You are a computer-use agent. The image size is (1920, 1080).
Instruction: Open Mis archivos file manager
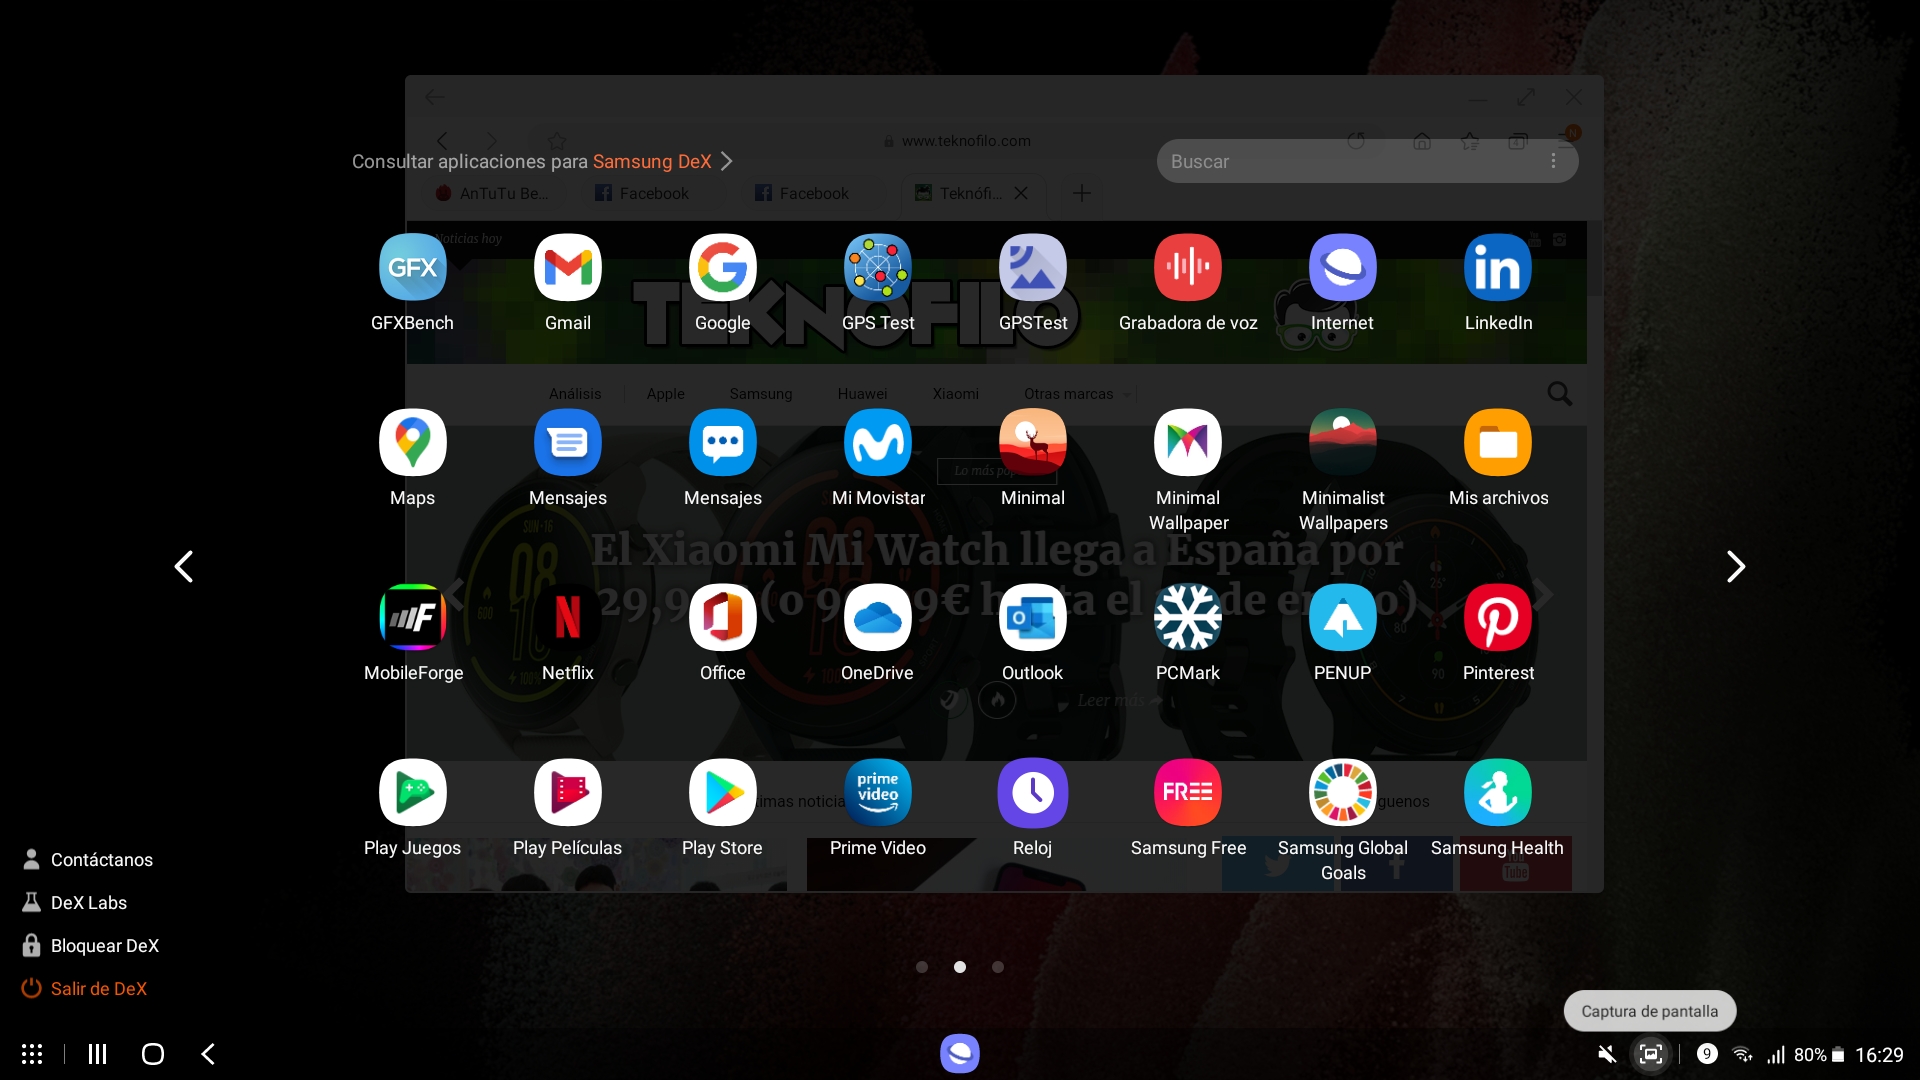tap(1497, 443)
